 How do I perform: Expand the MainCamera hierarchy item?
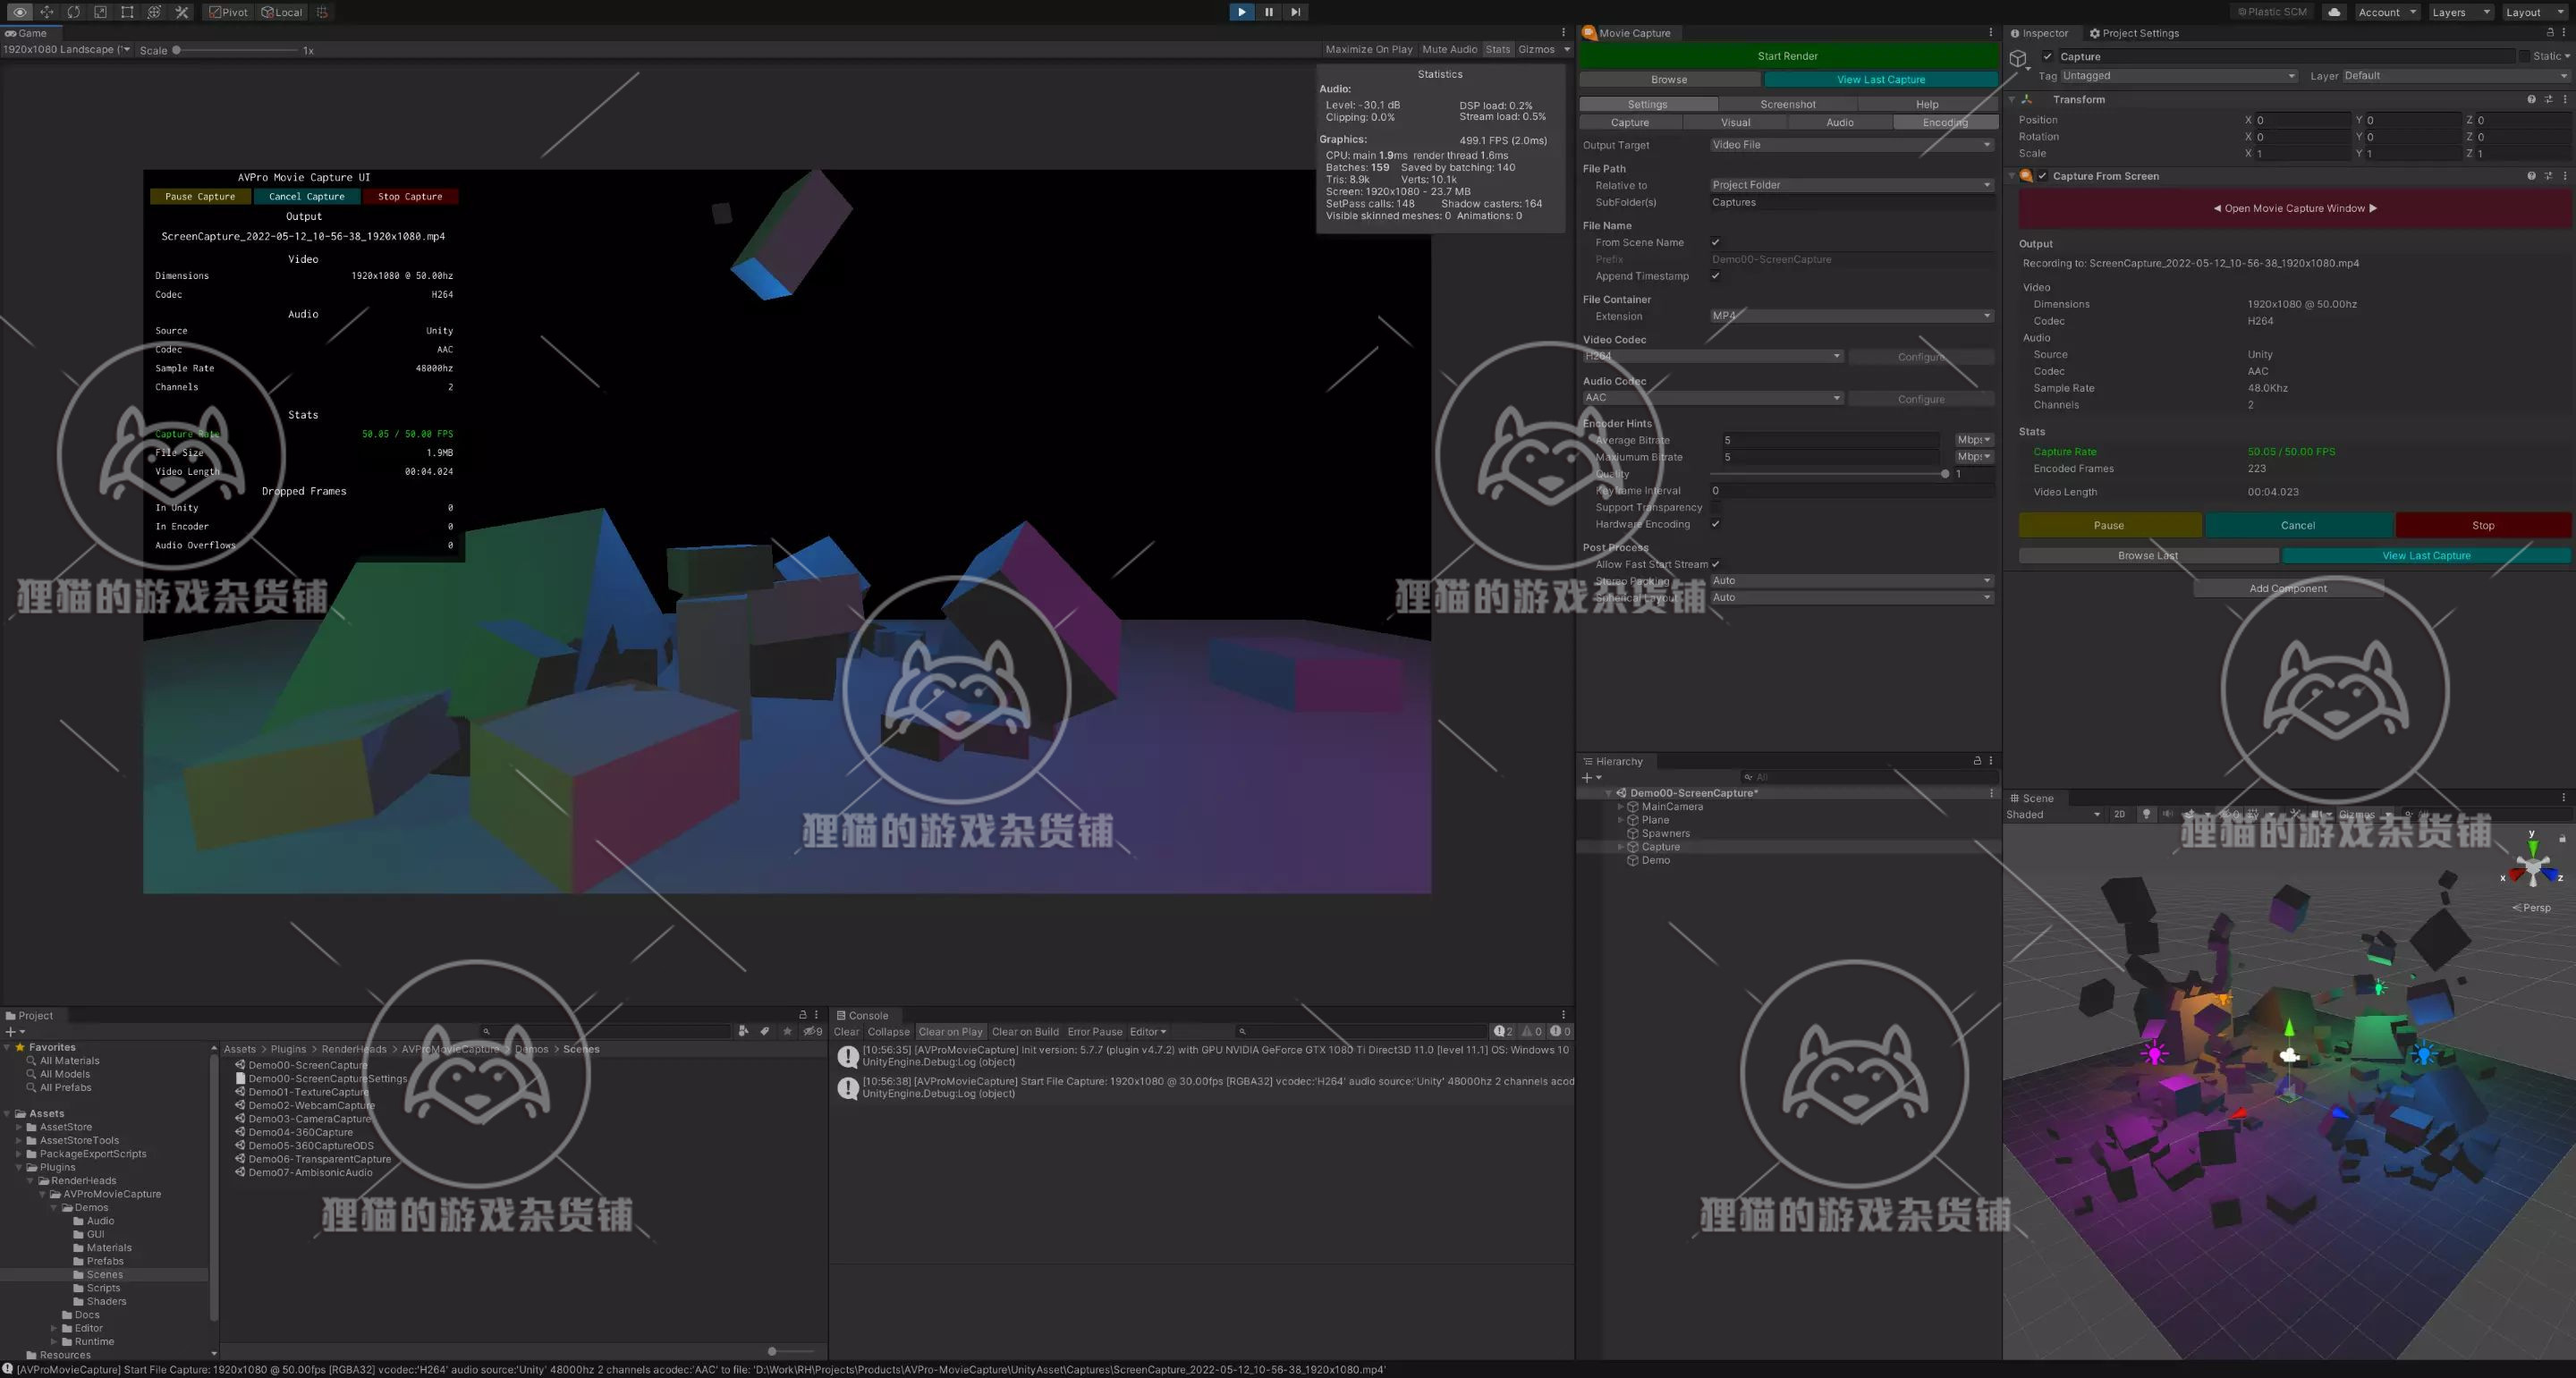[1620, 807]
